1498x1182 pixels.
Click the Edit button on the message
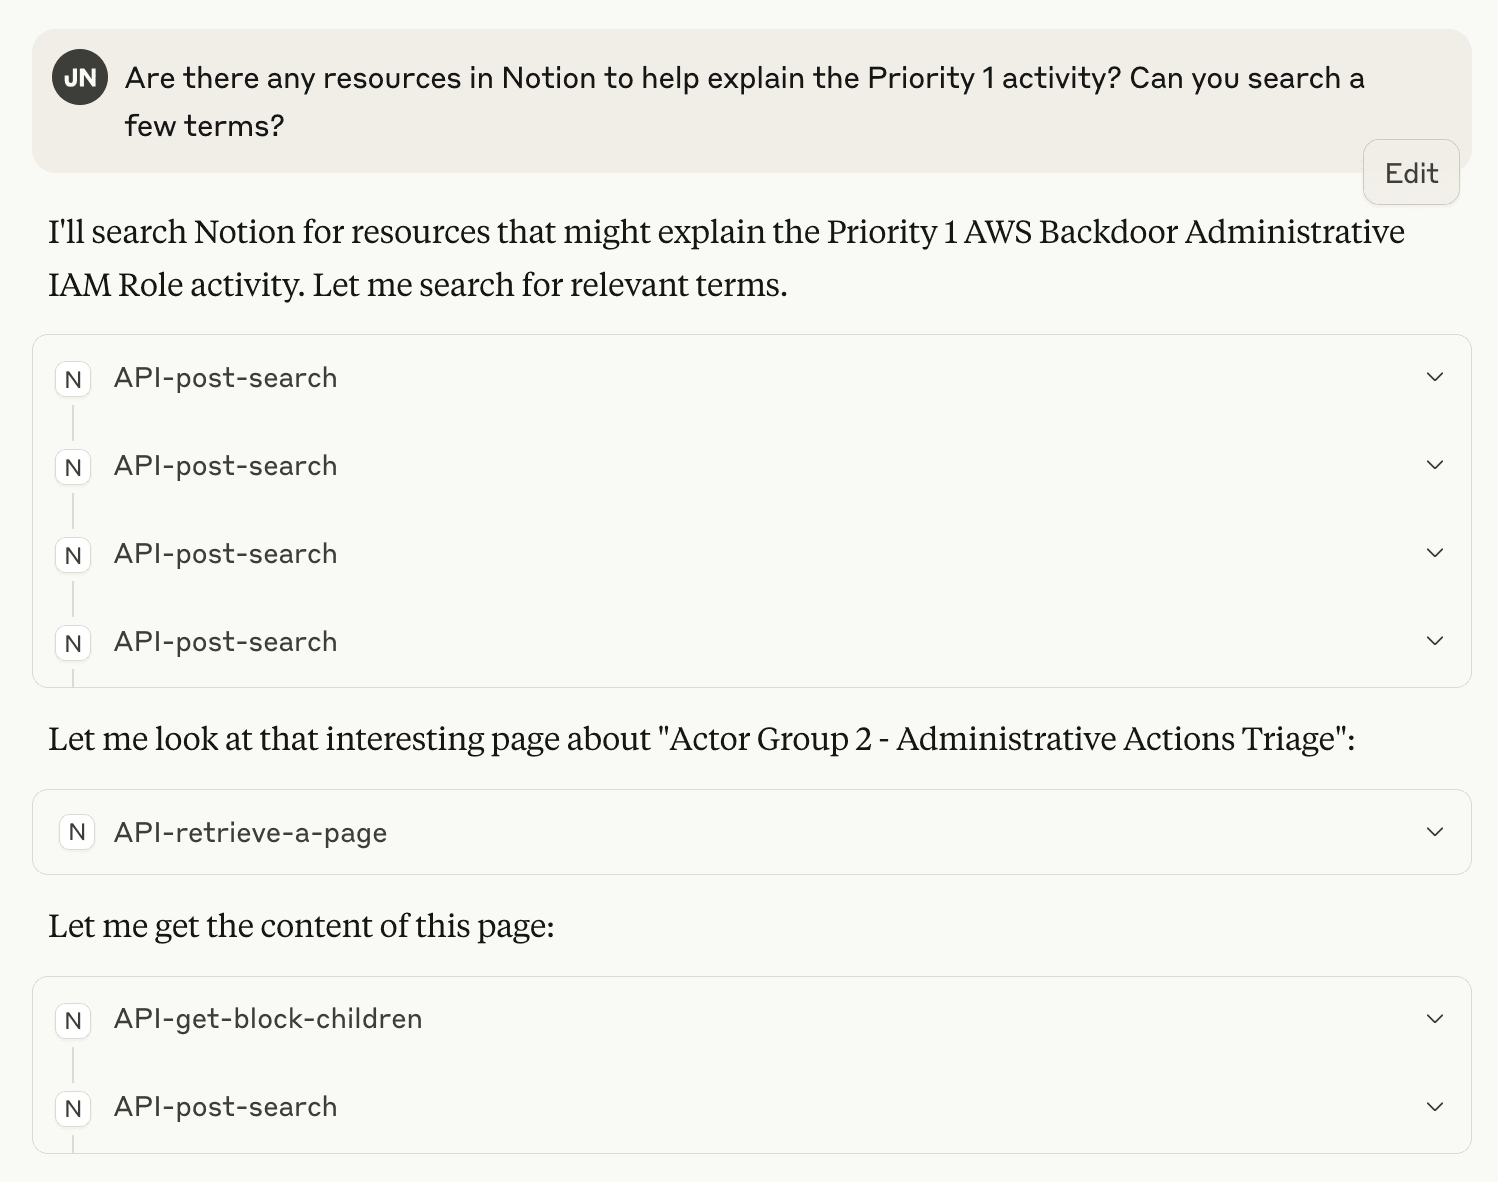click(1411, 173)
